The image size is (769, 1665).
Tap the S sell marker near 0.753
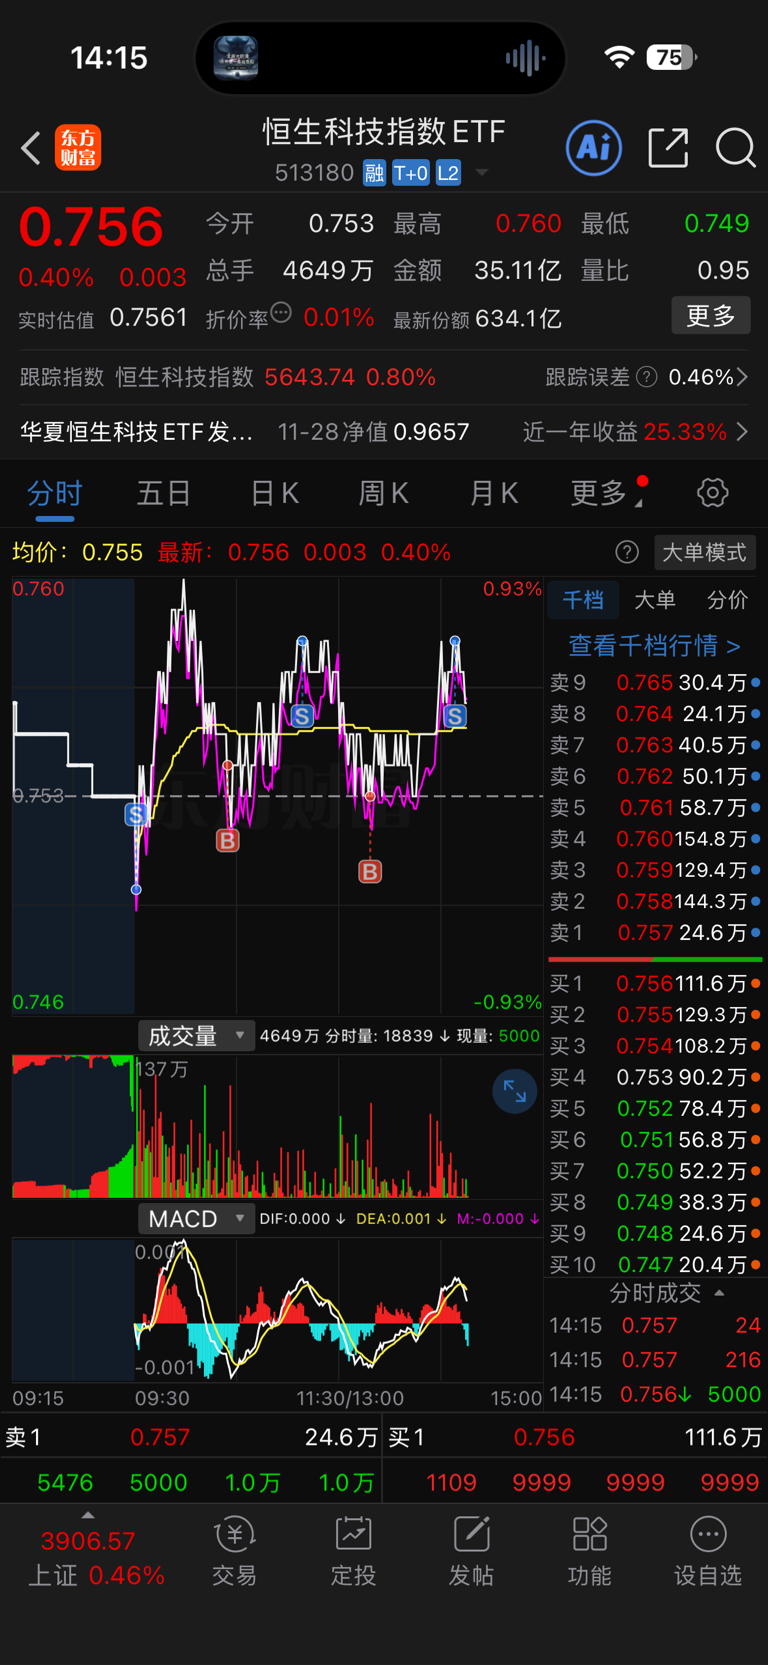(136, 814)
